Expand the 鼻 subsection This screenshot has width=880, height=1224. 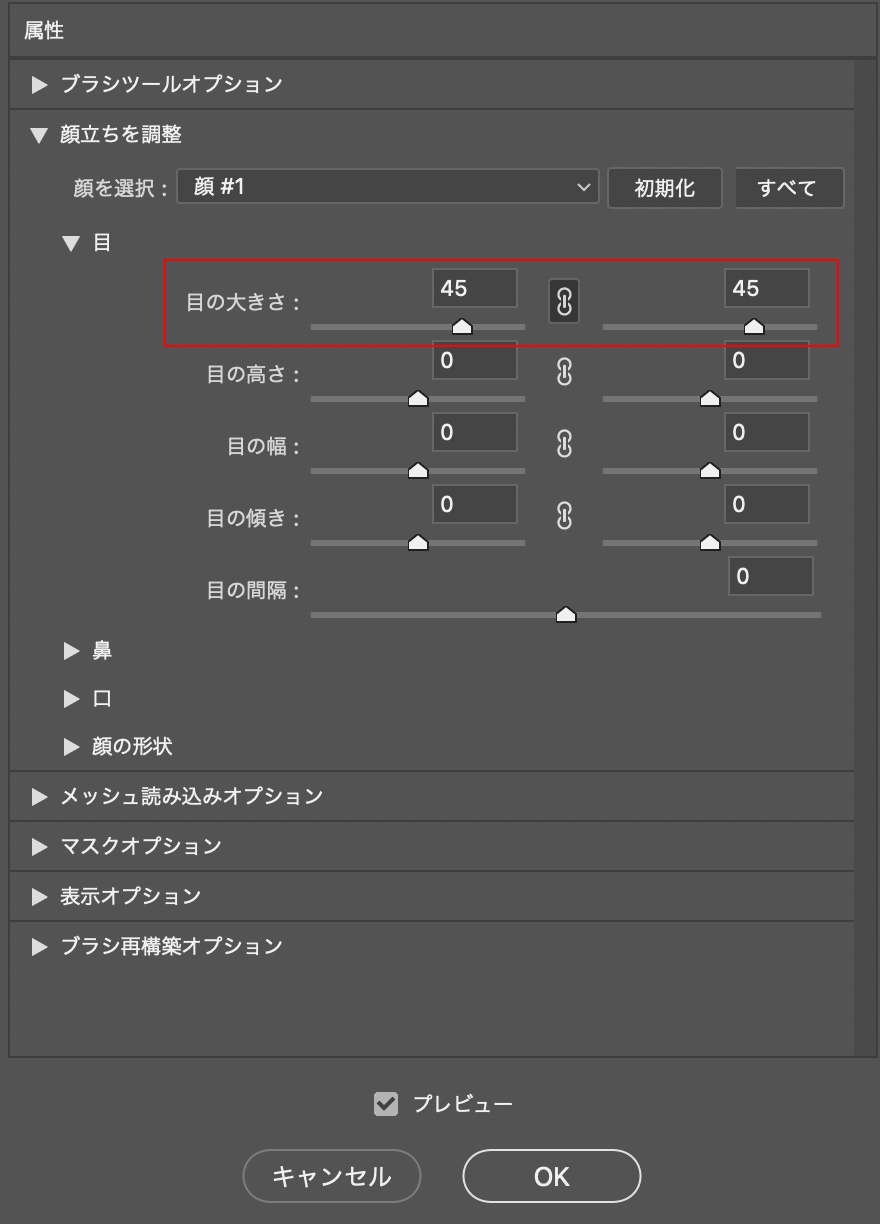coord(71,651)
